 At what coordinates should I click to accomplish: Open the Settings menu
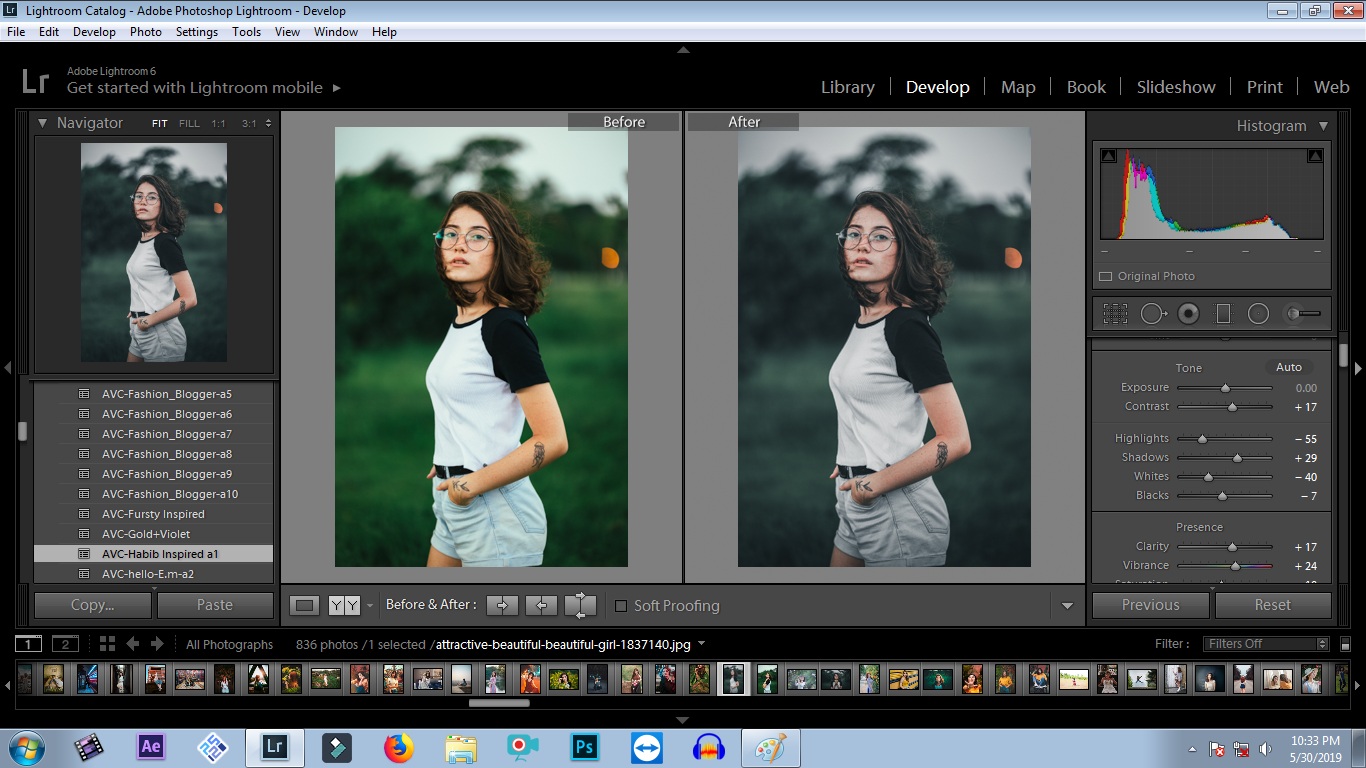pyautogui.click(x=197, y=32)
